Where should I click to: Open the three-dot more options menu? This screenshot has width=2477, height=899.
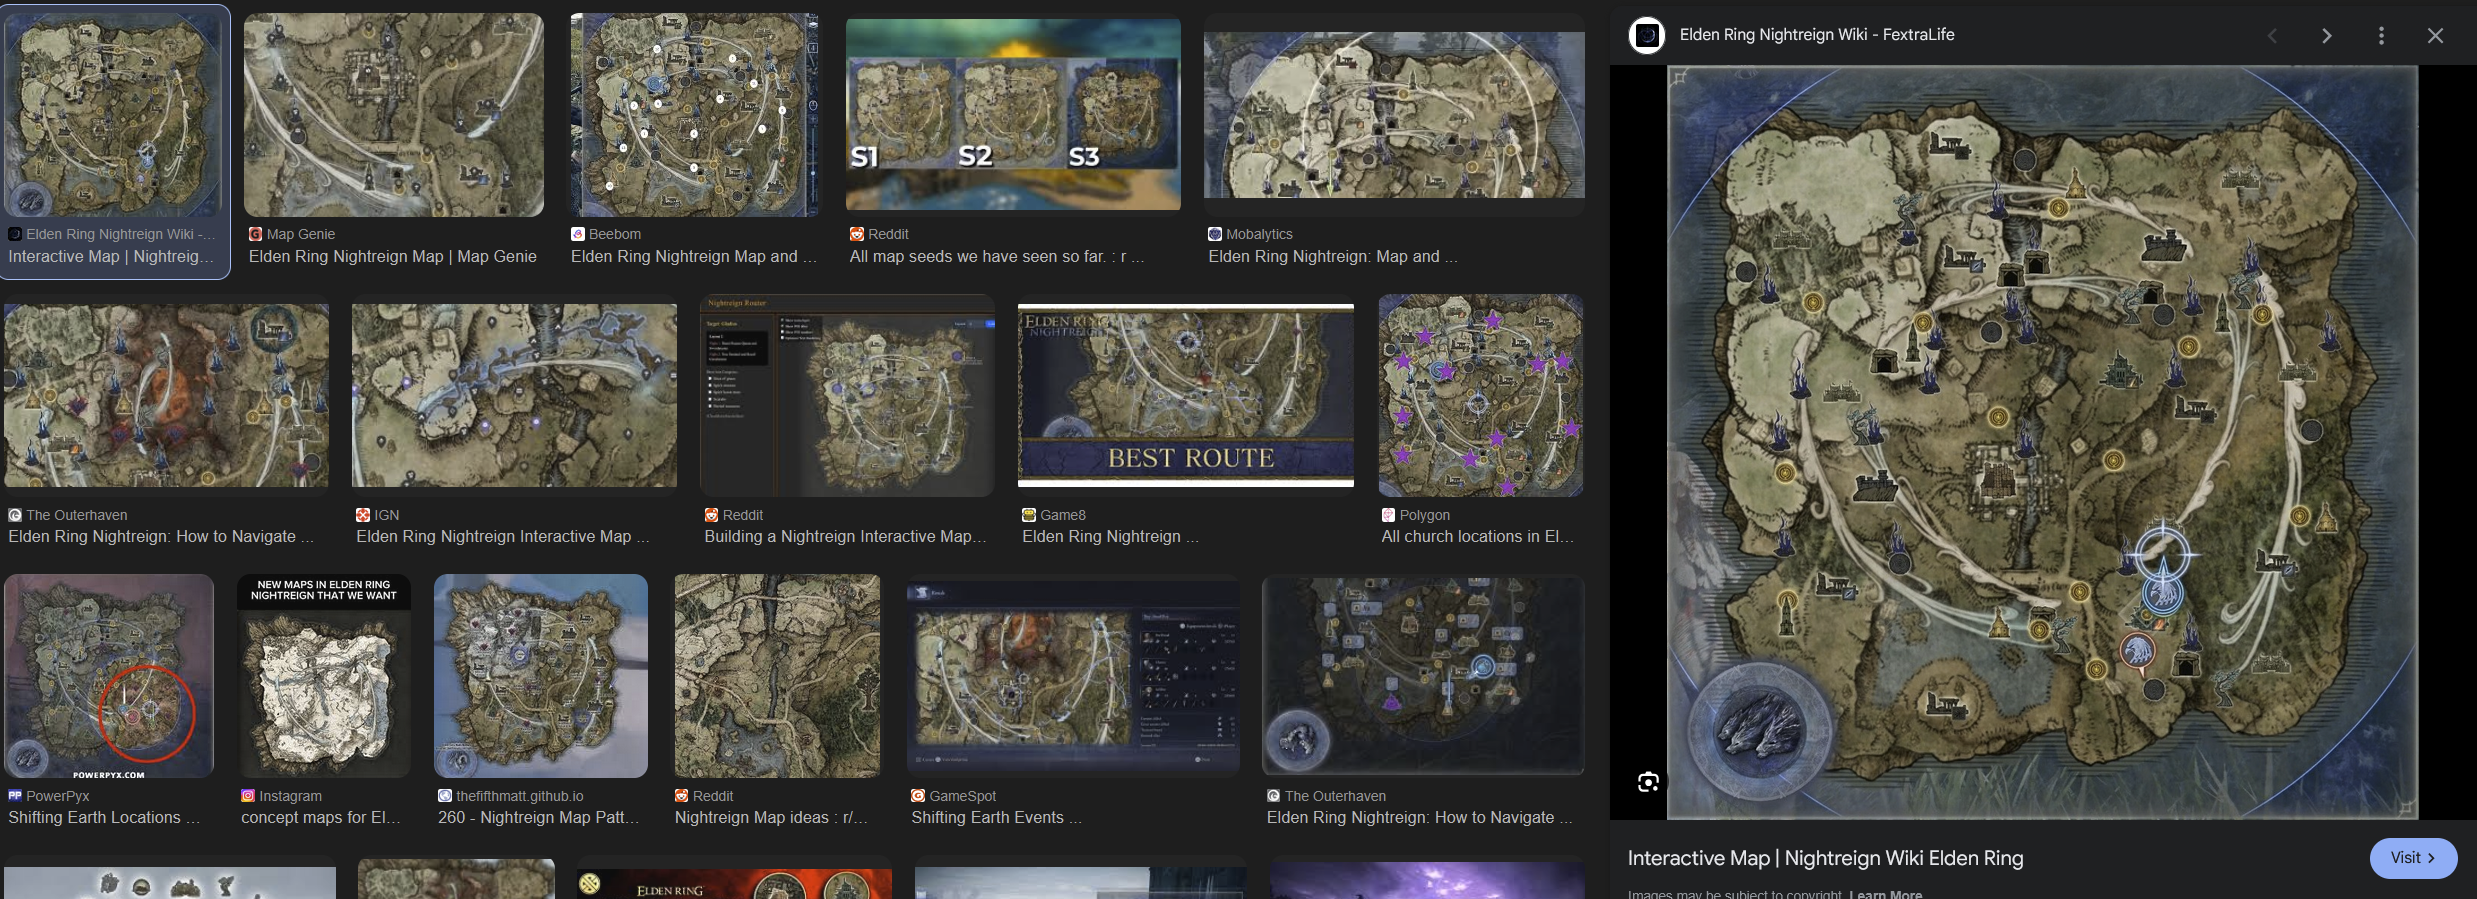click(2381, 36)
